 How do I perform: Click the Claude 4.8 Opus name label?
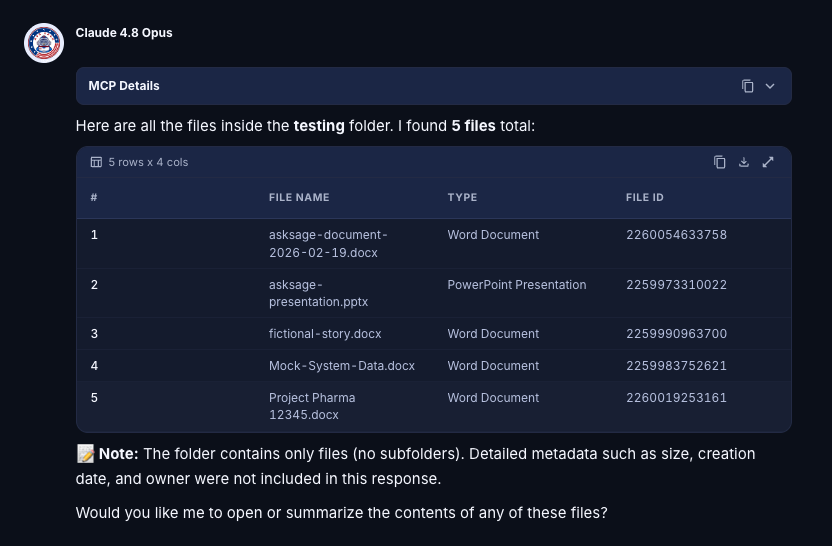pos(124,33)
